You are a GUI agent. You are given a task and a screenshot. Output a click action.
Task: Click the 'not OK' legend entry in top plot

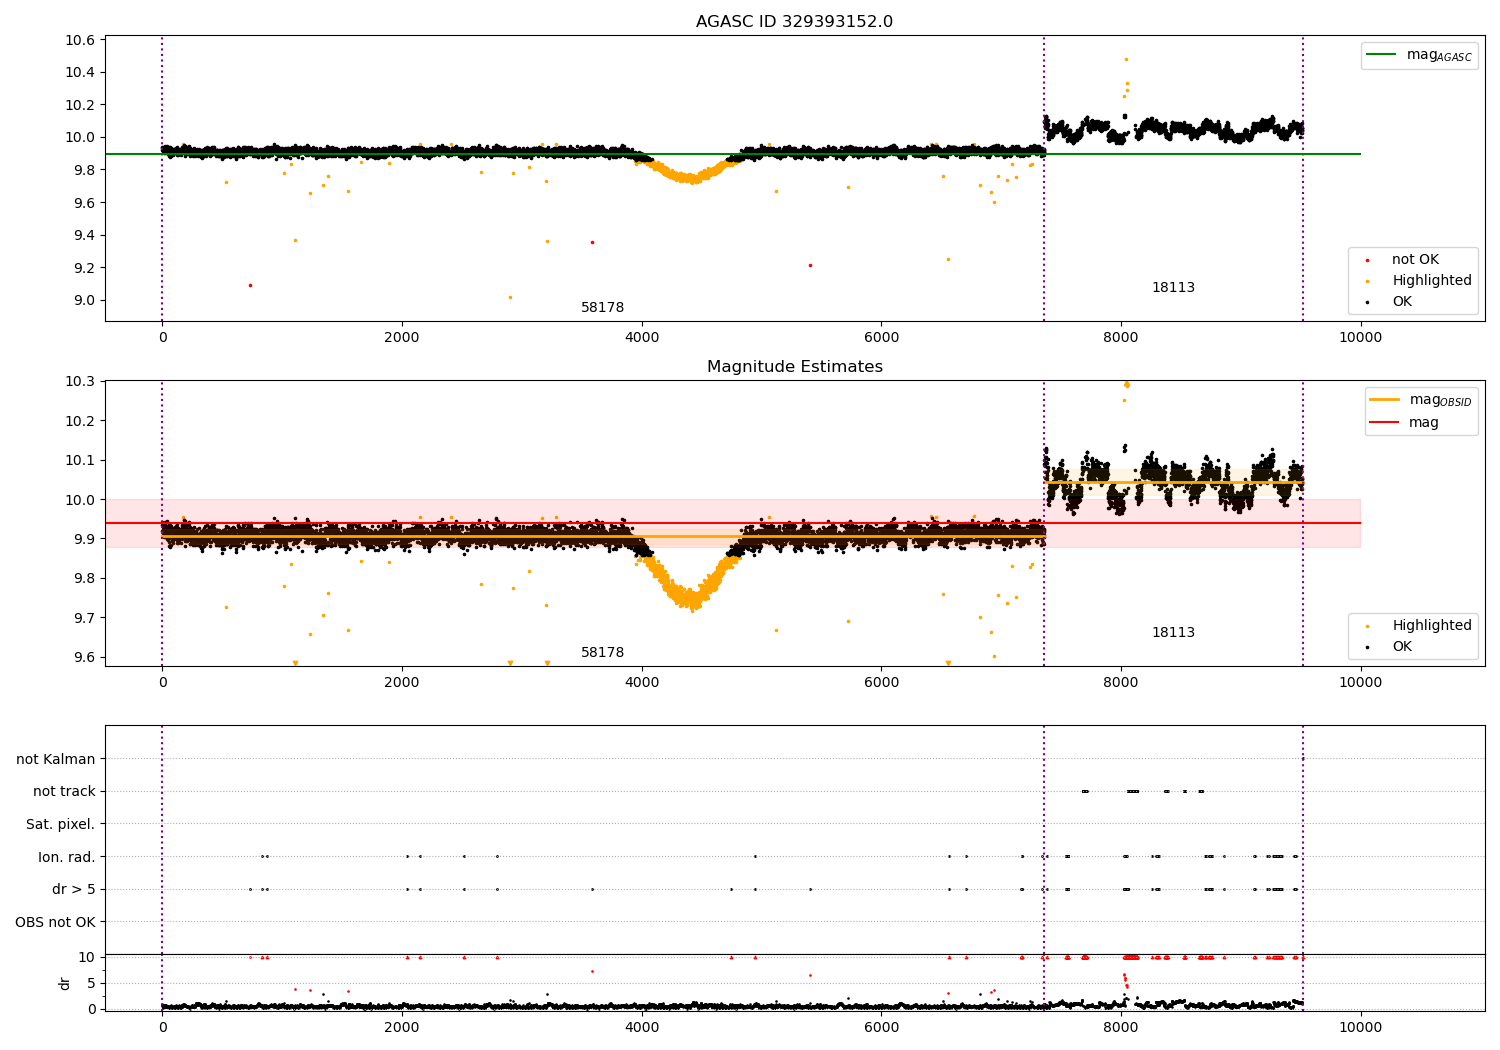tap(1415, 260)
